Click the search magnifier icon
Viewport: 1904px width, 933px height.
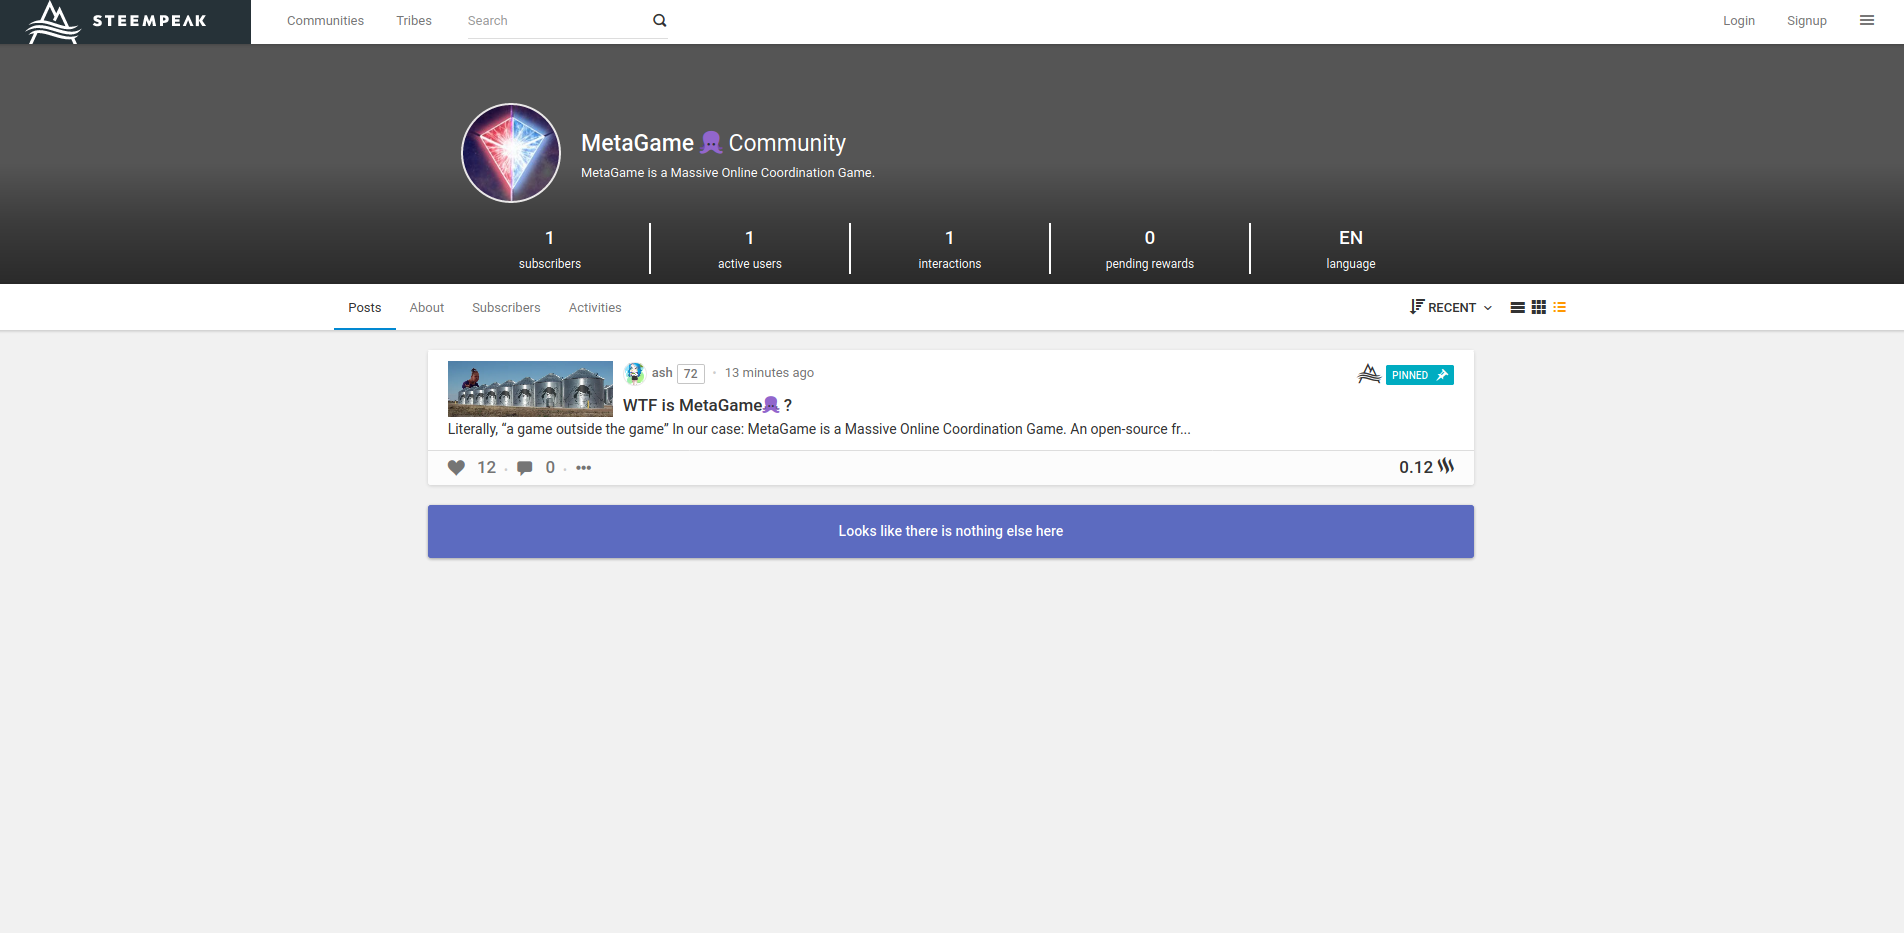pos(660,20)
